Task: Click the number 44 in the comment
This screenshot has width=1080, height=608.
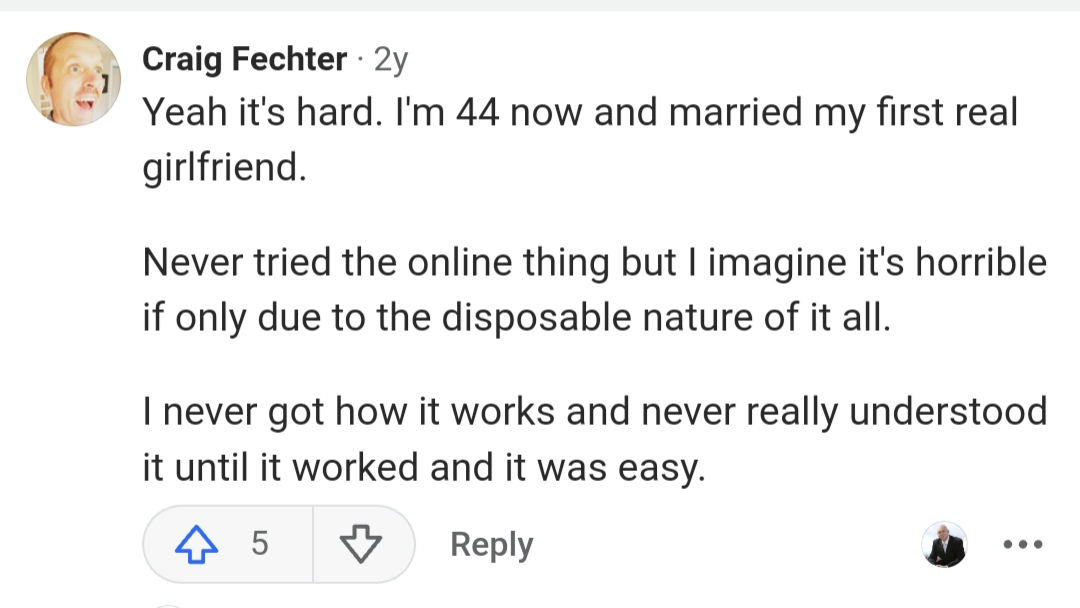Action: pos(477,112)
